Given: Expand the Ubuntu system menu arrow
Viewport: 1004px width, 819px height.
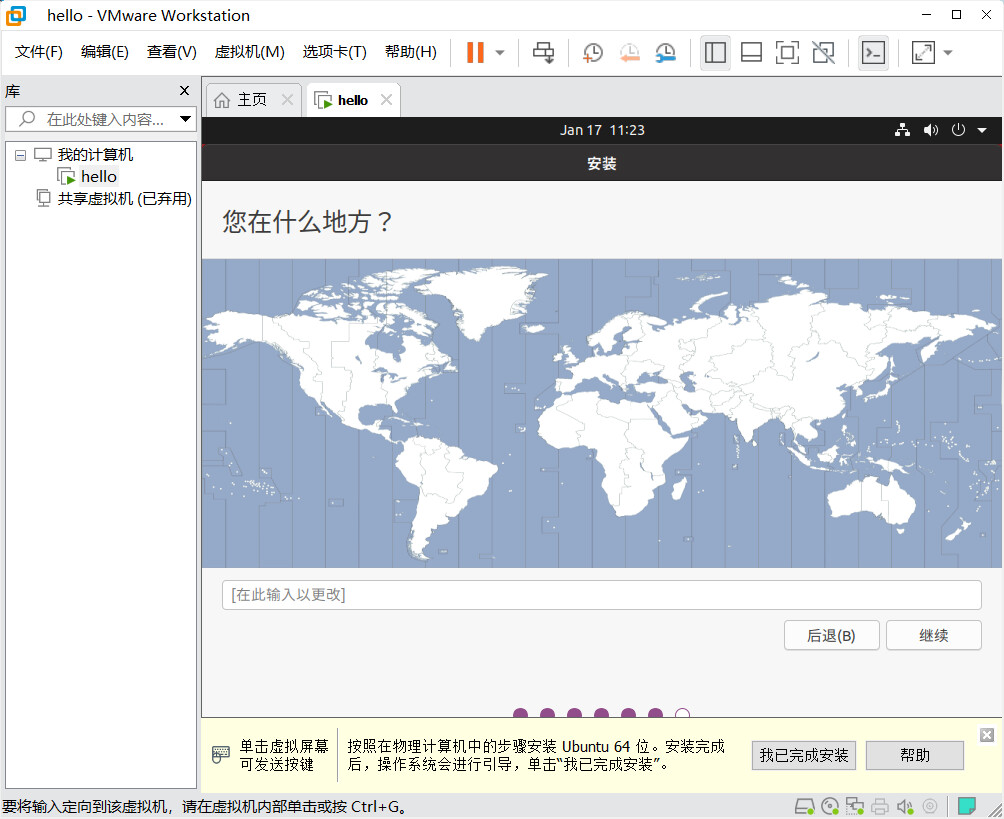Looking at the screenshot, I should [982, 131].
